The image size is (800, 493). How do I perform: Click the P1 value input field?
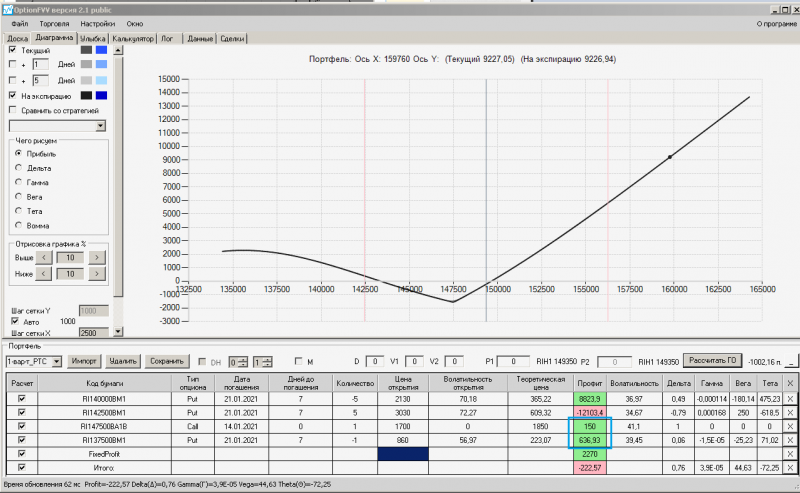[x=513, y=361]
